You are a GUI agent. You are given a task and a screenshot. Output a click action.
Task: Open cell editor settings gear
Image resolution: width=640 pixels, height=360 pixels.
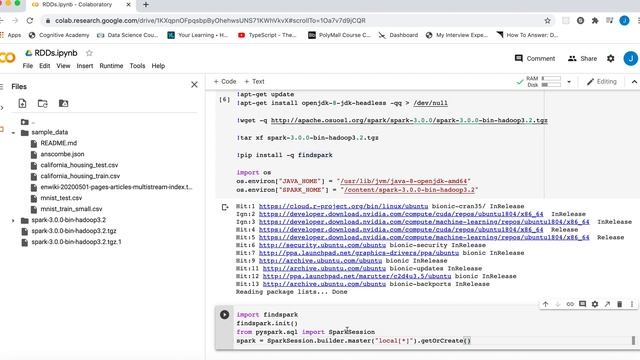(x=595, y=304)
